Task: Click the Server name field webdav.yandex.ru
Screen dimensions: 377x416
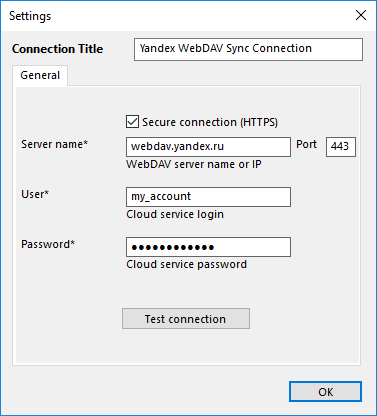Action: click(x=208, y=147)
